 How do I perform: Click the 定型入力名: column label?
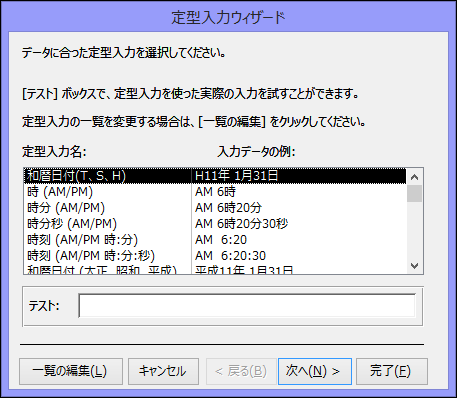(x=54, y=152)
